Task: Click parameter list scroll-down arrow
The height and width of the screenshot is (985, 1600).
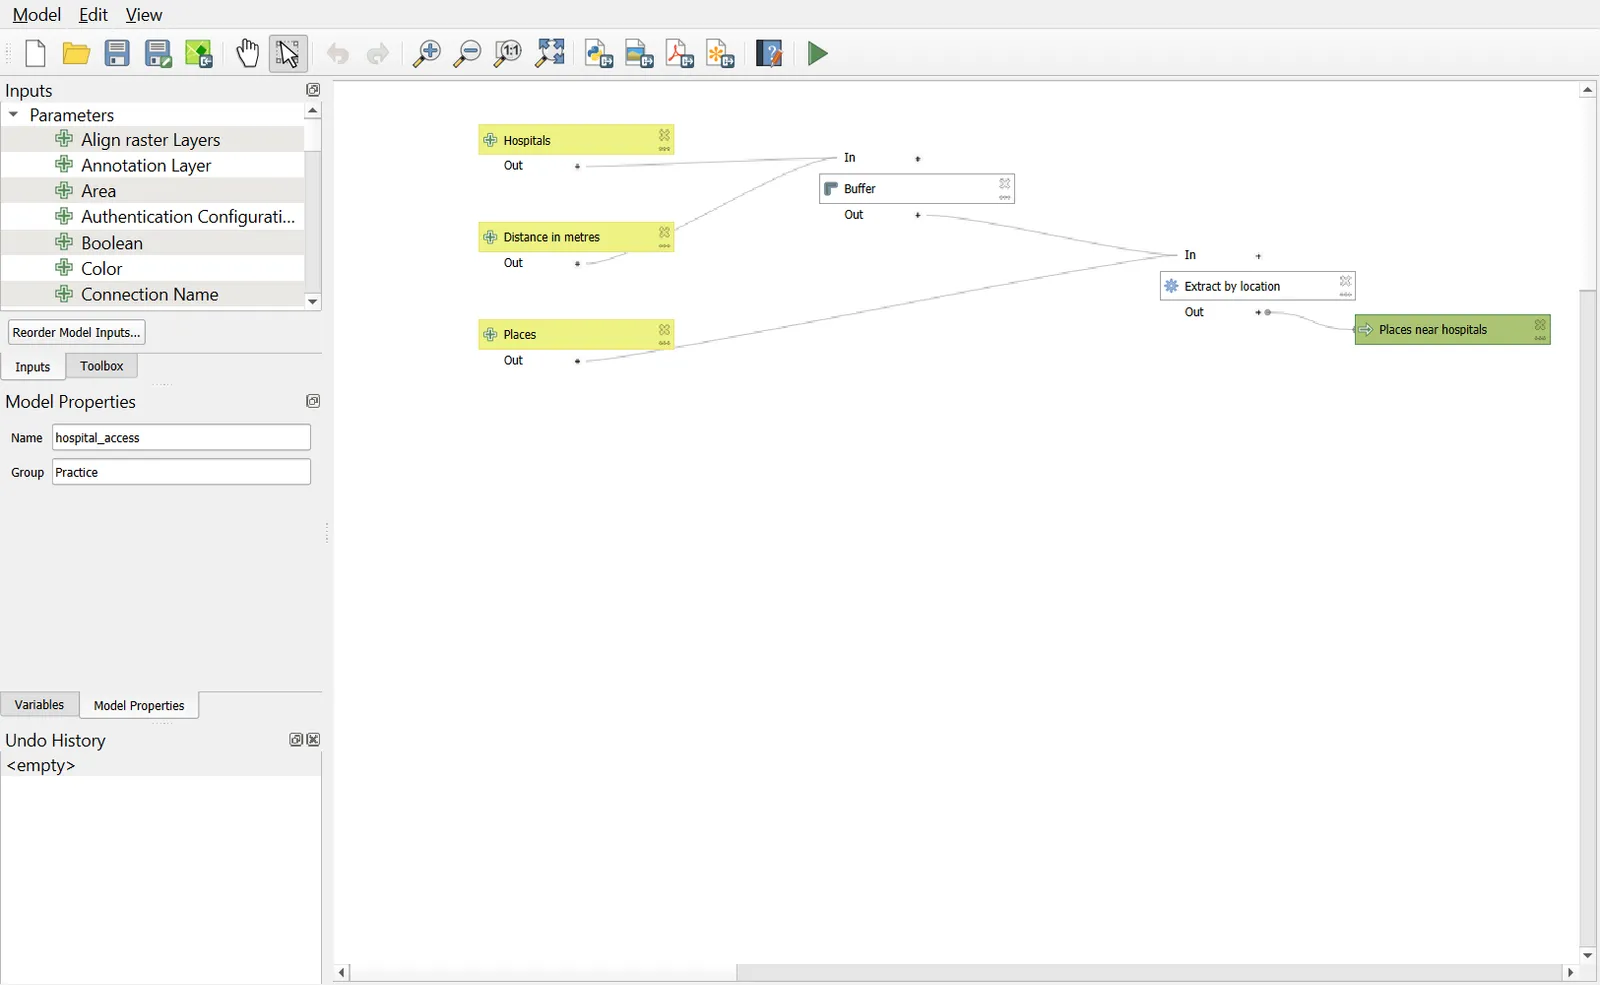Action: point(313,301)
